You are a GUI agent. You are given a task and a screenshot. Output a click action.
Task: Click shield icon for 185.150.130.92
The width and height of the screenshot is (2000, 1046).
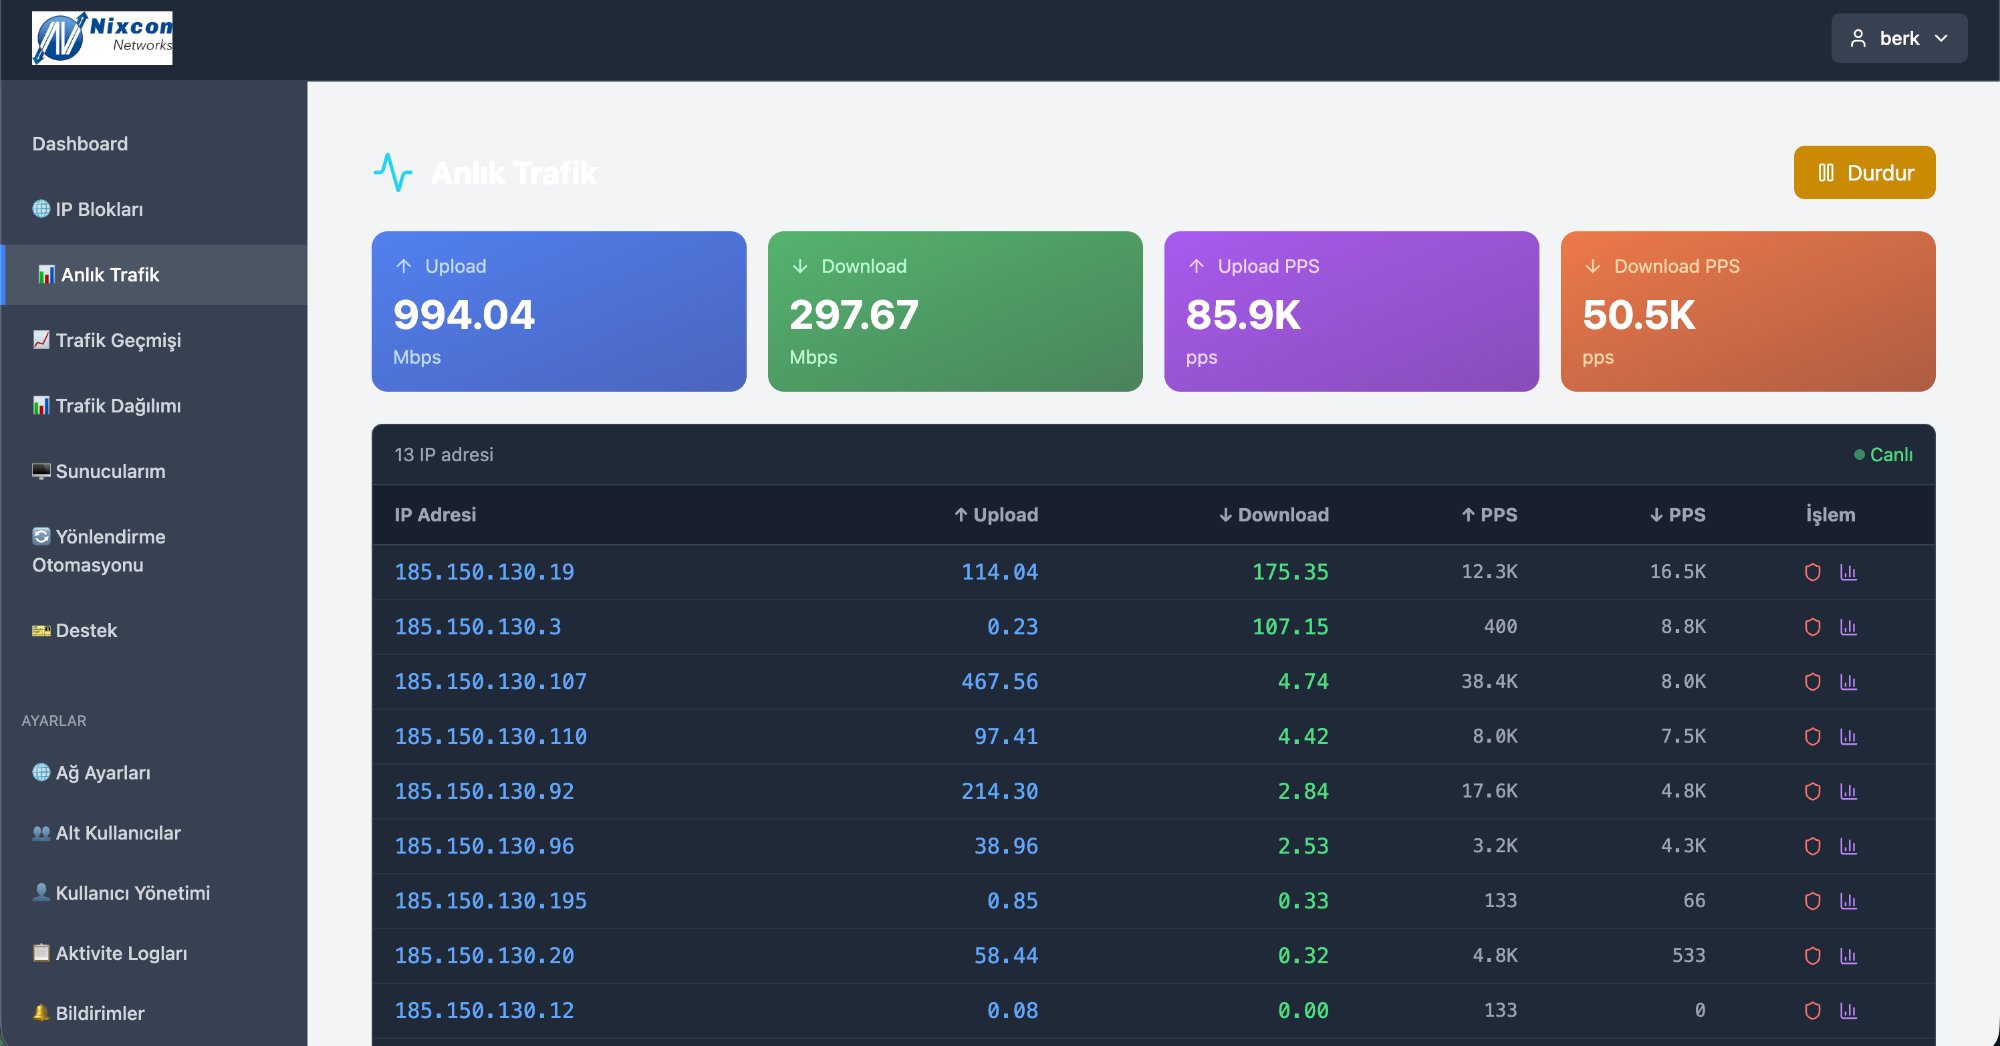pos(1812,791)
